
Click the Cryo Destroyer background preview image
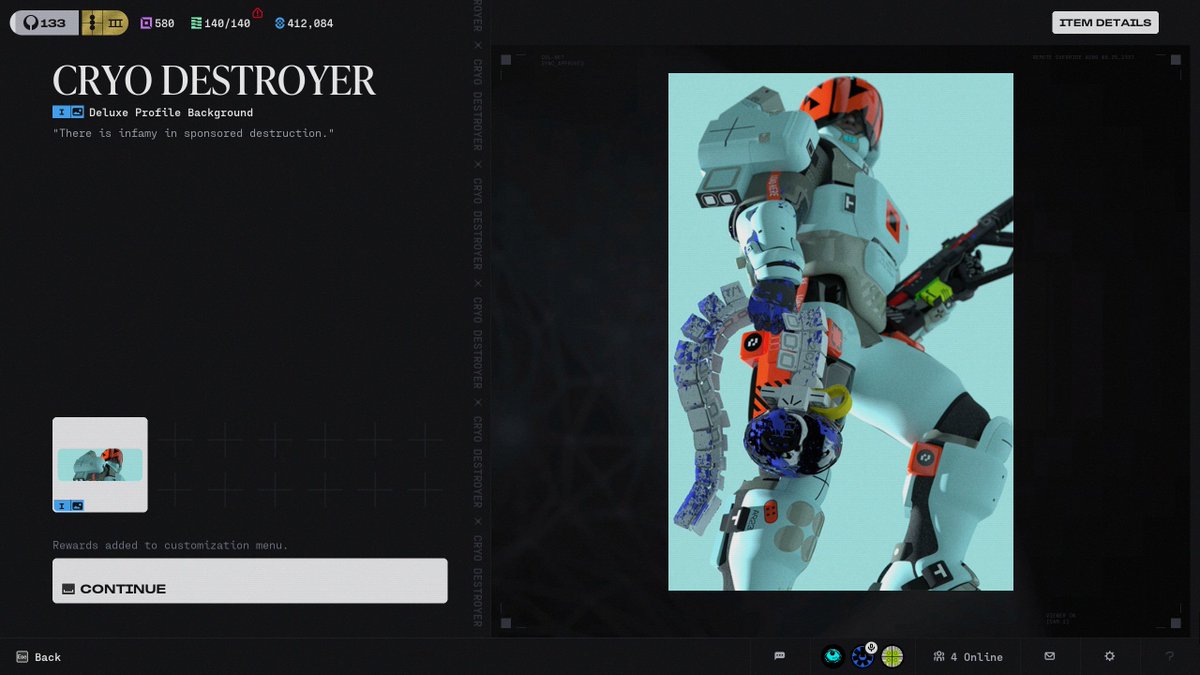[840, 332]
